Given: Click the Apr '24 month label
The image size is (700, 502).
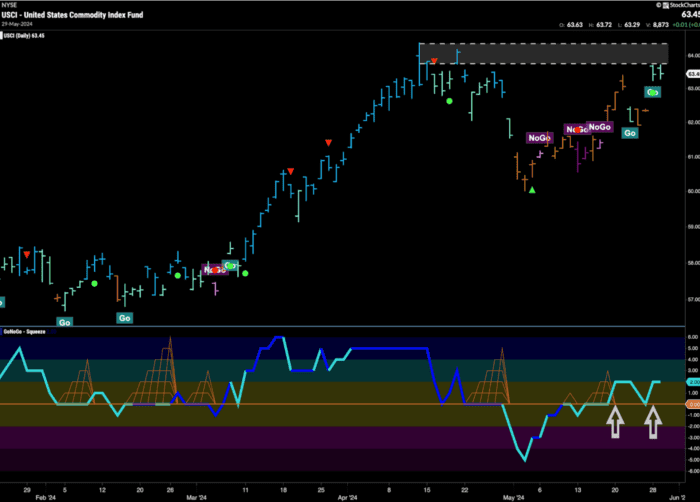Looking at the screenshot, I should (348, 498).
